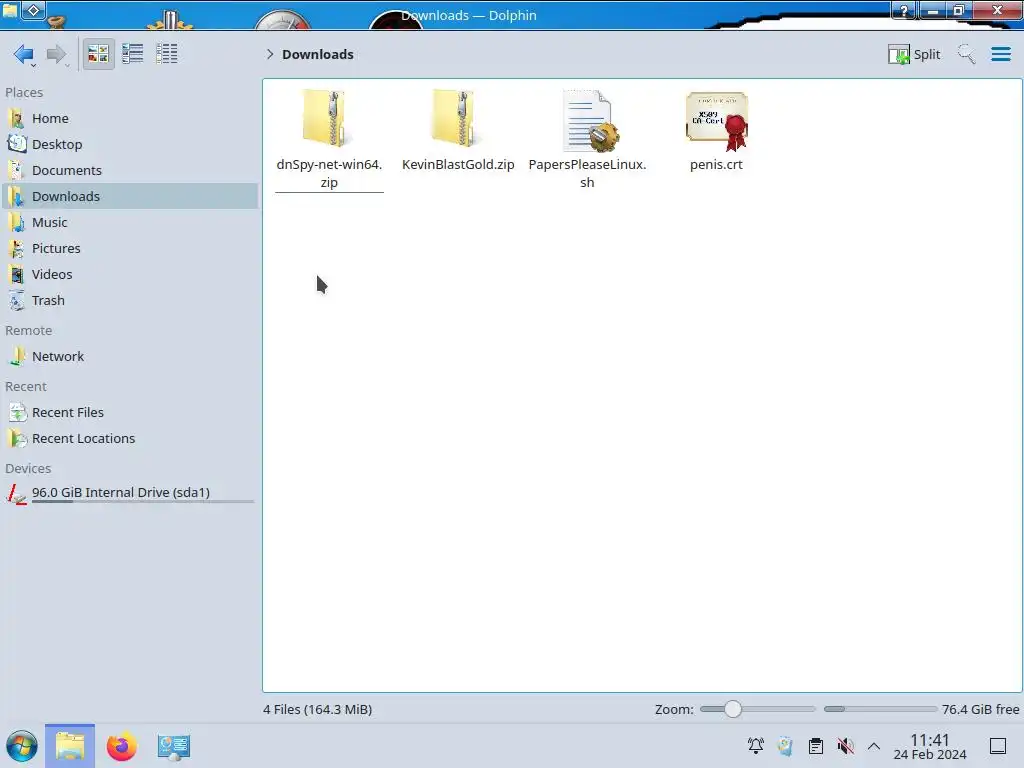
Task: Open window menu icon in title bar
Action: click(x=10, y=10)
